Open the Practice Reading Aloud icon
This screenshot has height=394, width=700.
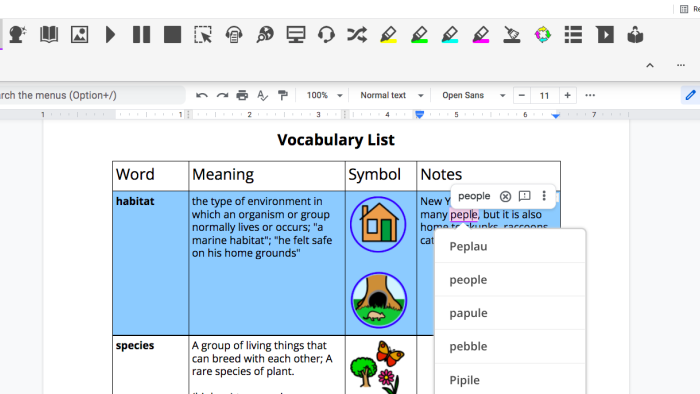[635, 34]
